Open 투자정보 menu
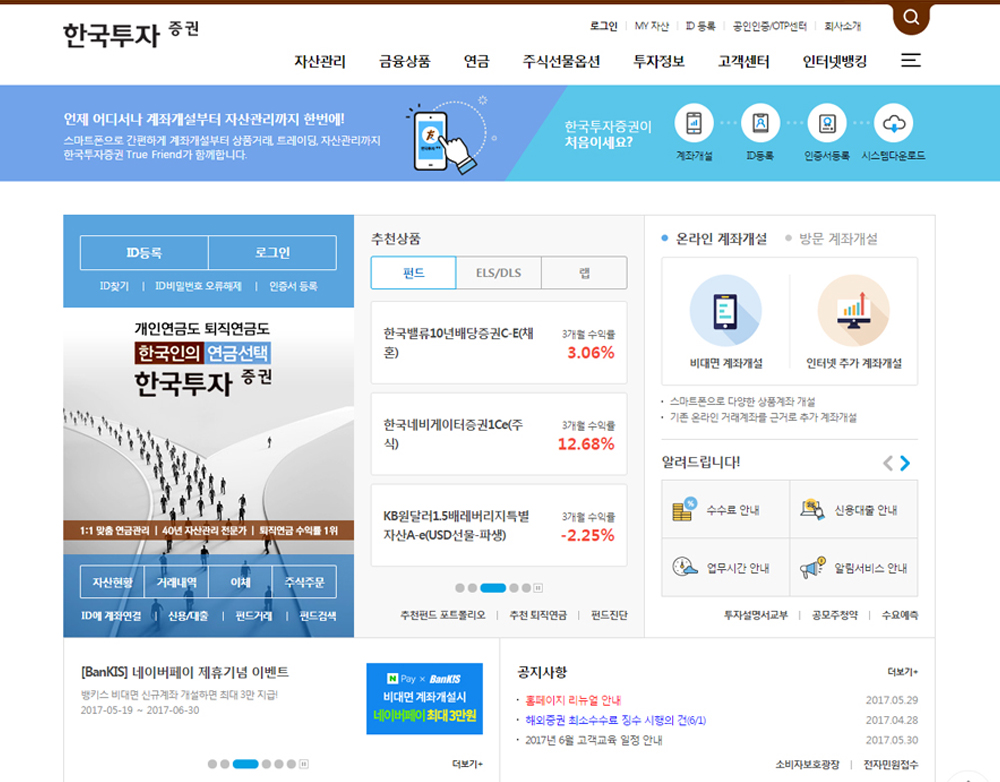Screen dimensions: 1000x782 (x=659, y=61)
